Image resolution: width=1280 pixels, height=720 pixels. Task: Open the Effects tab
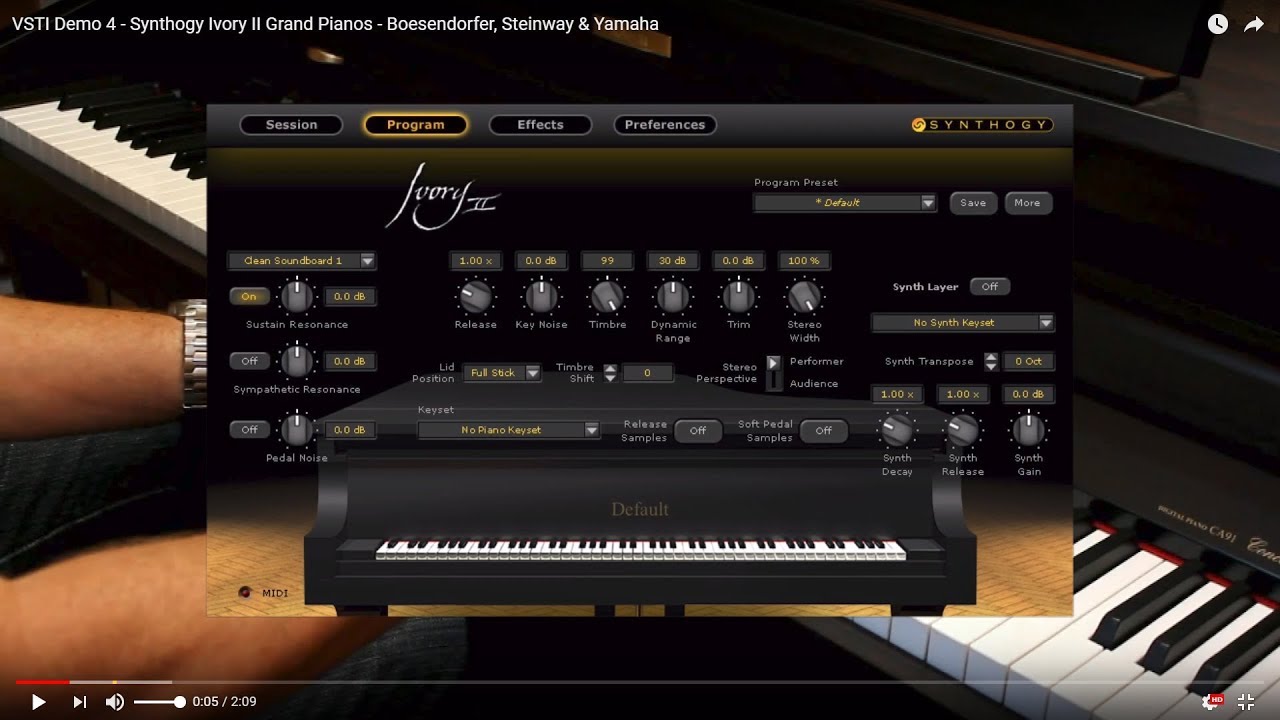540,125
